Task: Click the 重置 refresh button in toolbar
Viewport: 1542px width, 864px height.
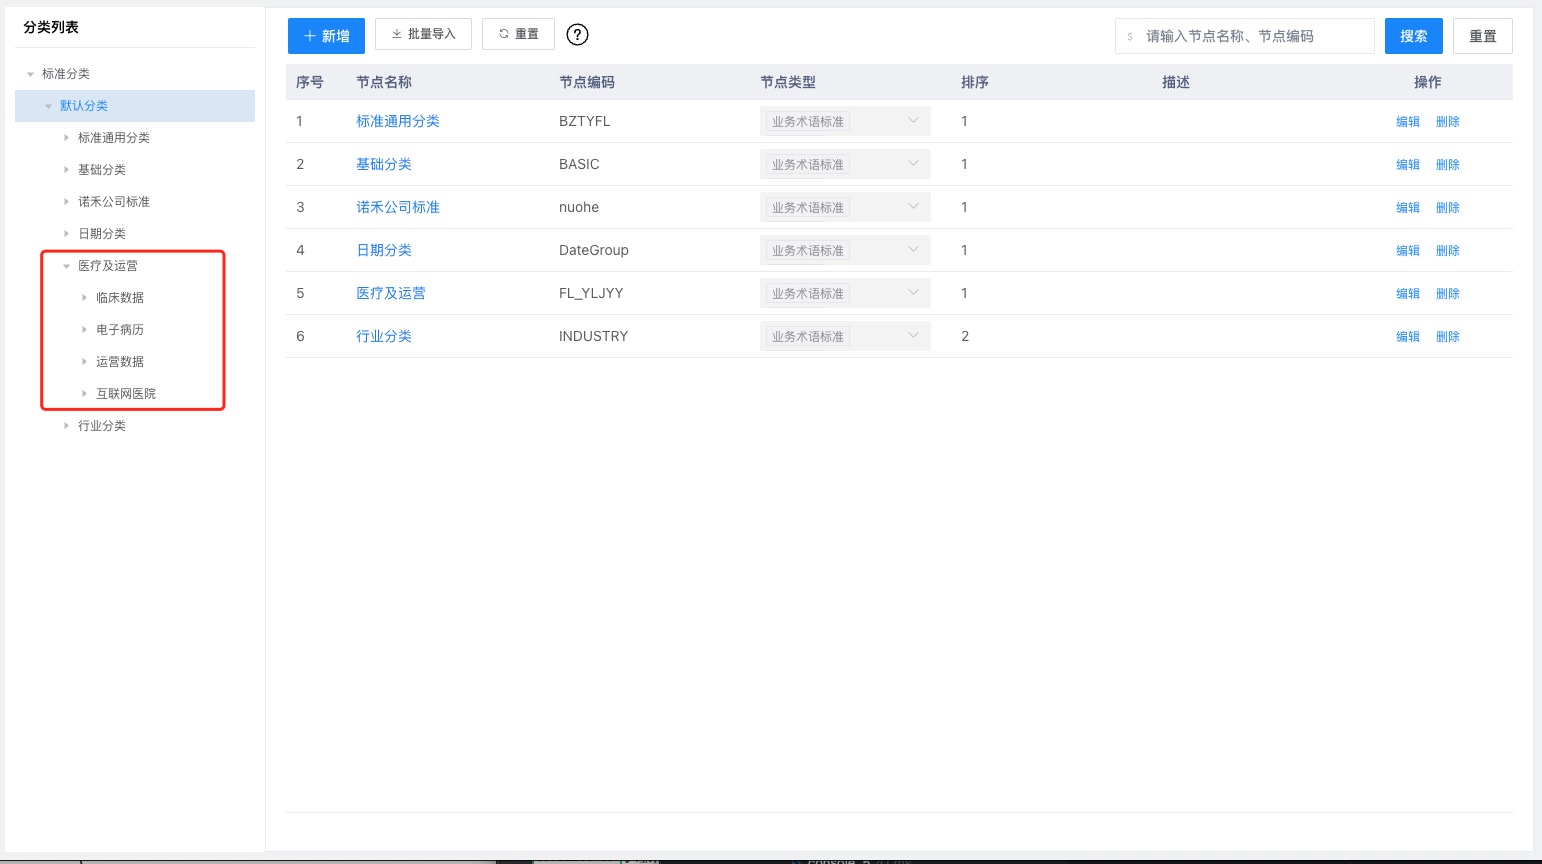Action: click(518, 34)
